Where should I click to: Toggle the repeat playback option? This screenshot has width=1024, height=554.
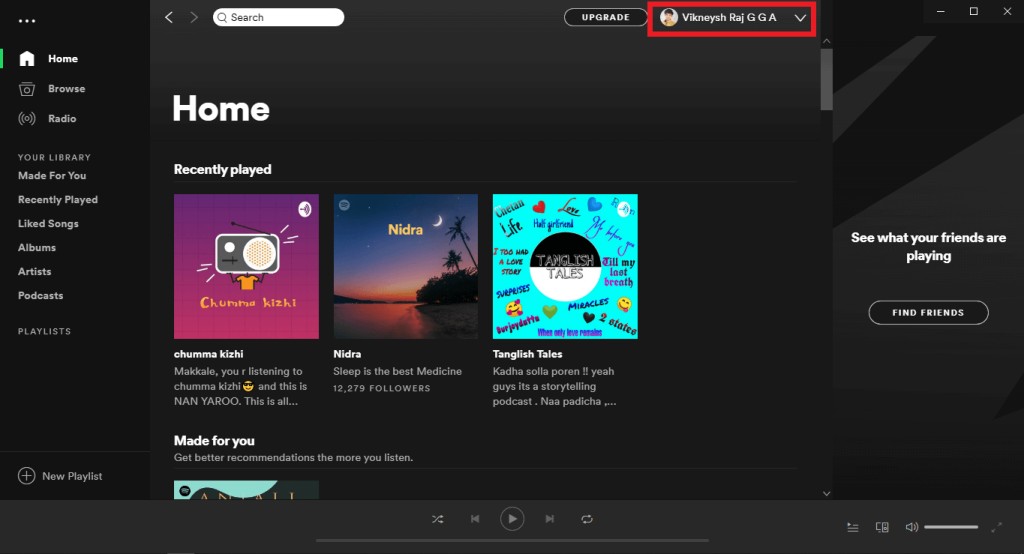tap(587, 519)
